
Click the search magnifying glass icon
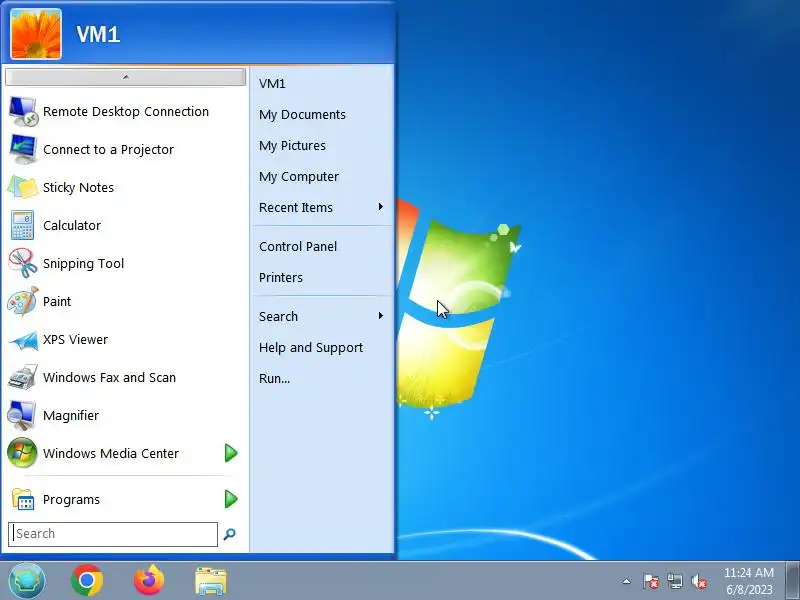point(230,534)
